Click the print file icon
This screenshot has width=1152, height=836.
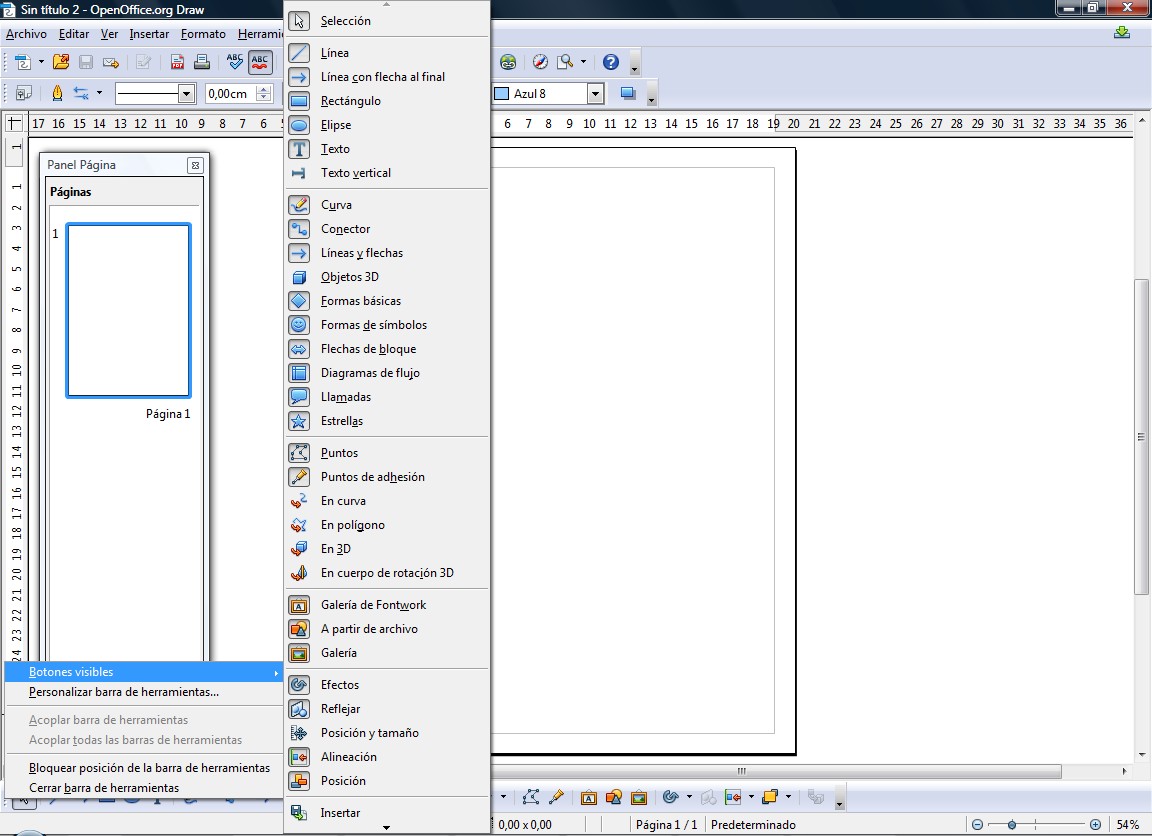(202, 62)
